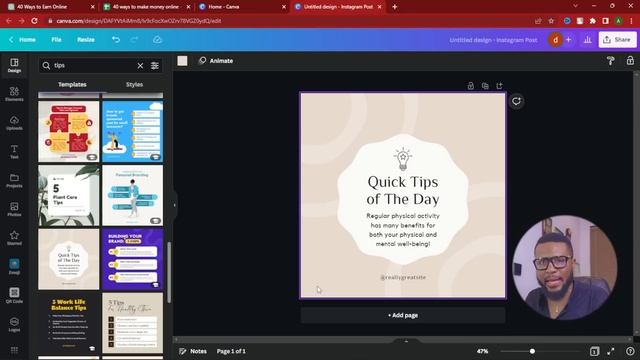Select the Personal Branding template
640x360 pixels.
[133, 195]
